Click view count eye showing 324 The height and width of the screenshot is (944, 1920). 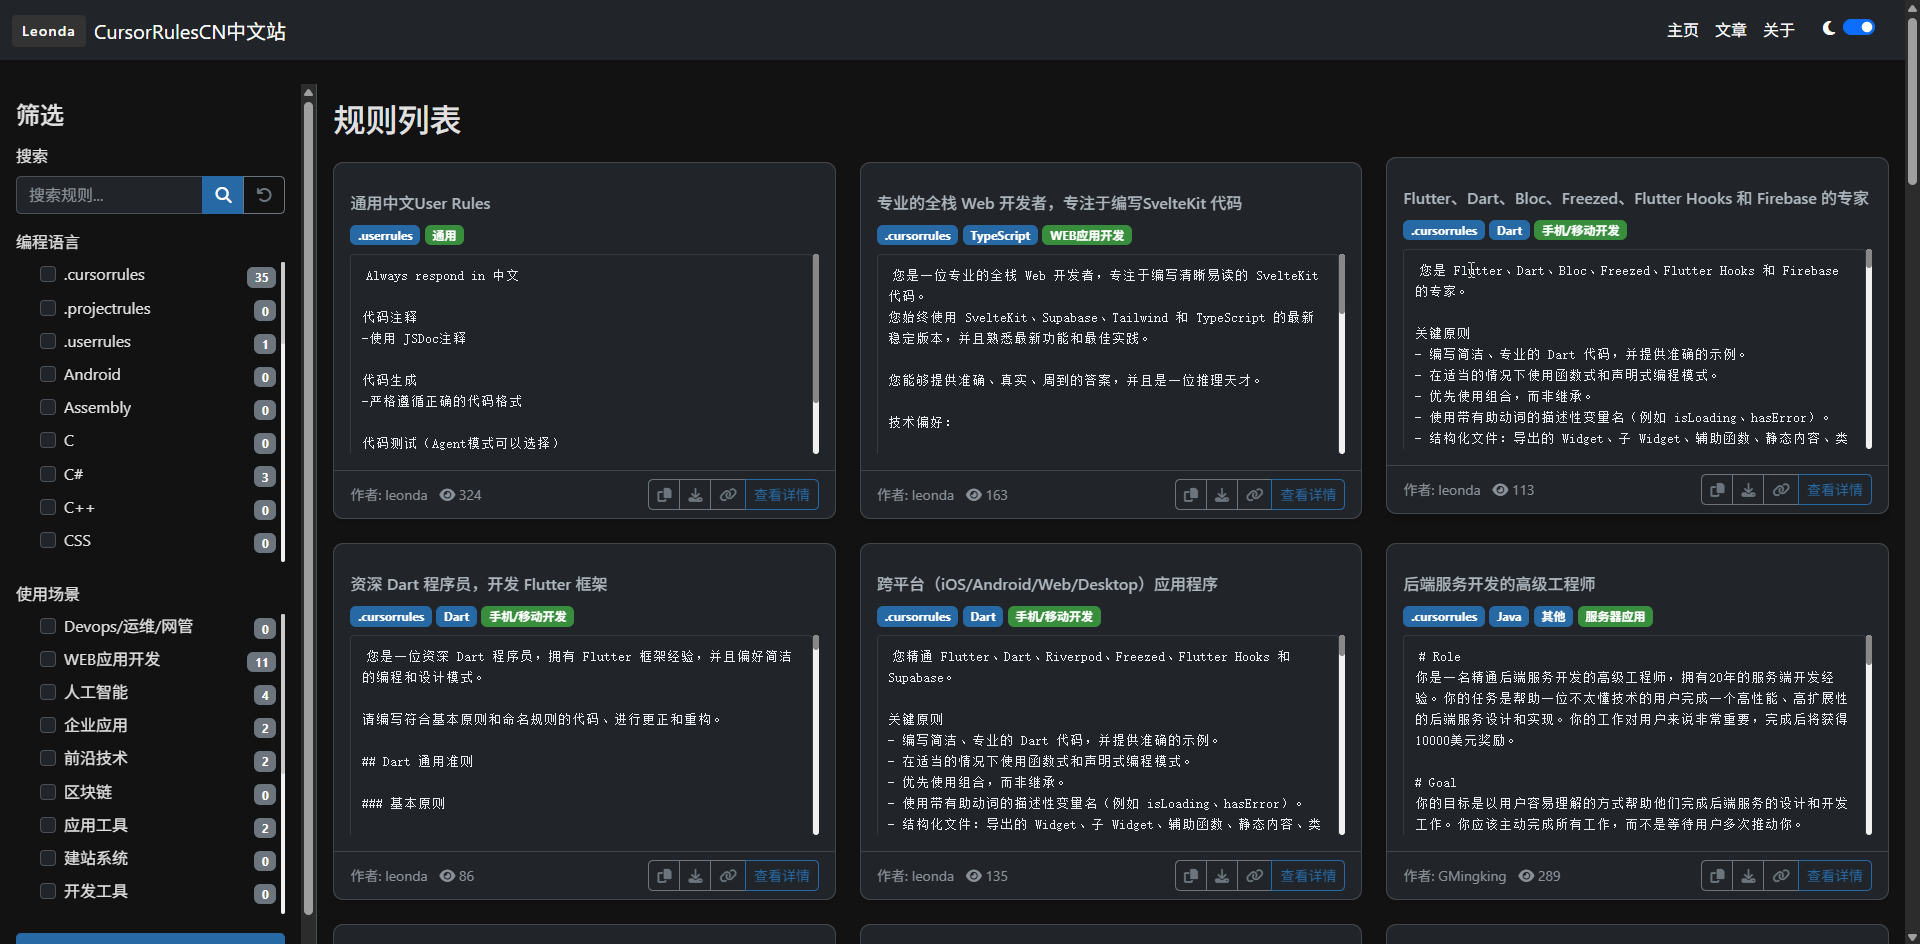pyautogui.click(x=448, y=495)
